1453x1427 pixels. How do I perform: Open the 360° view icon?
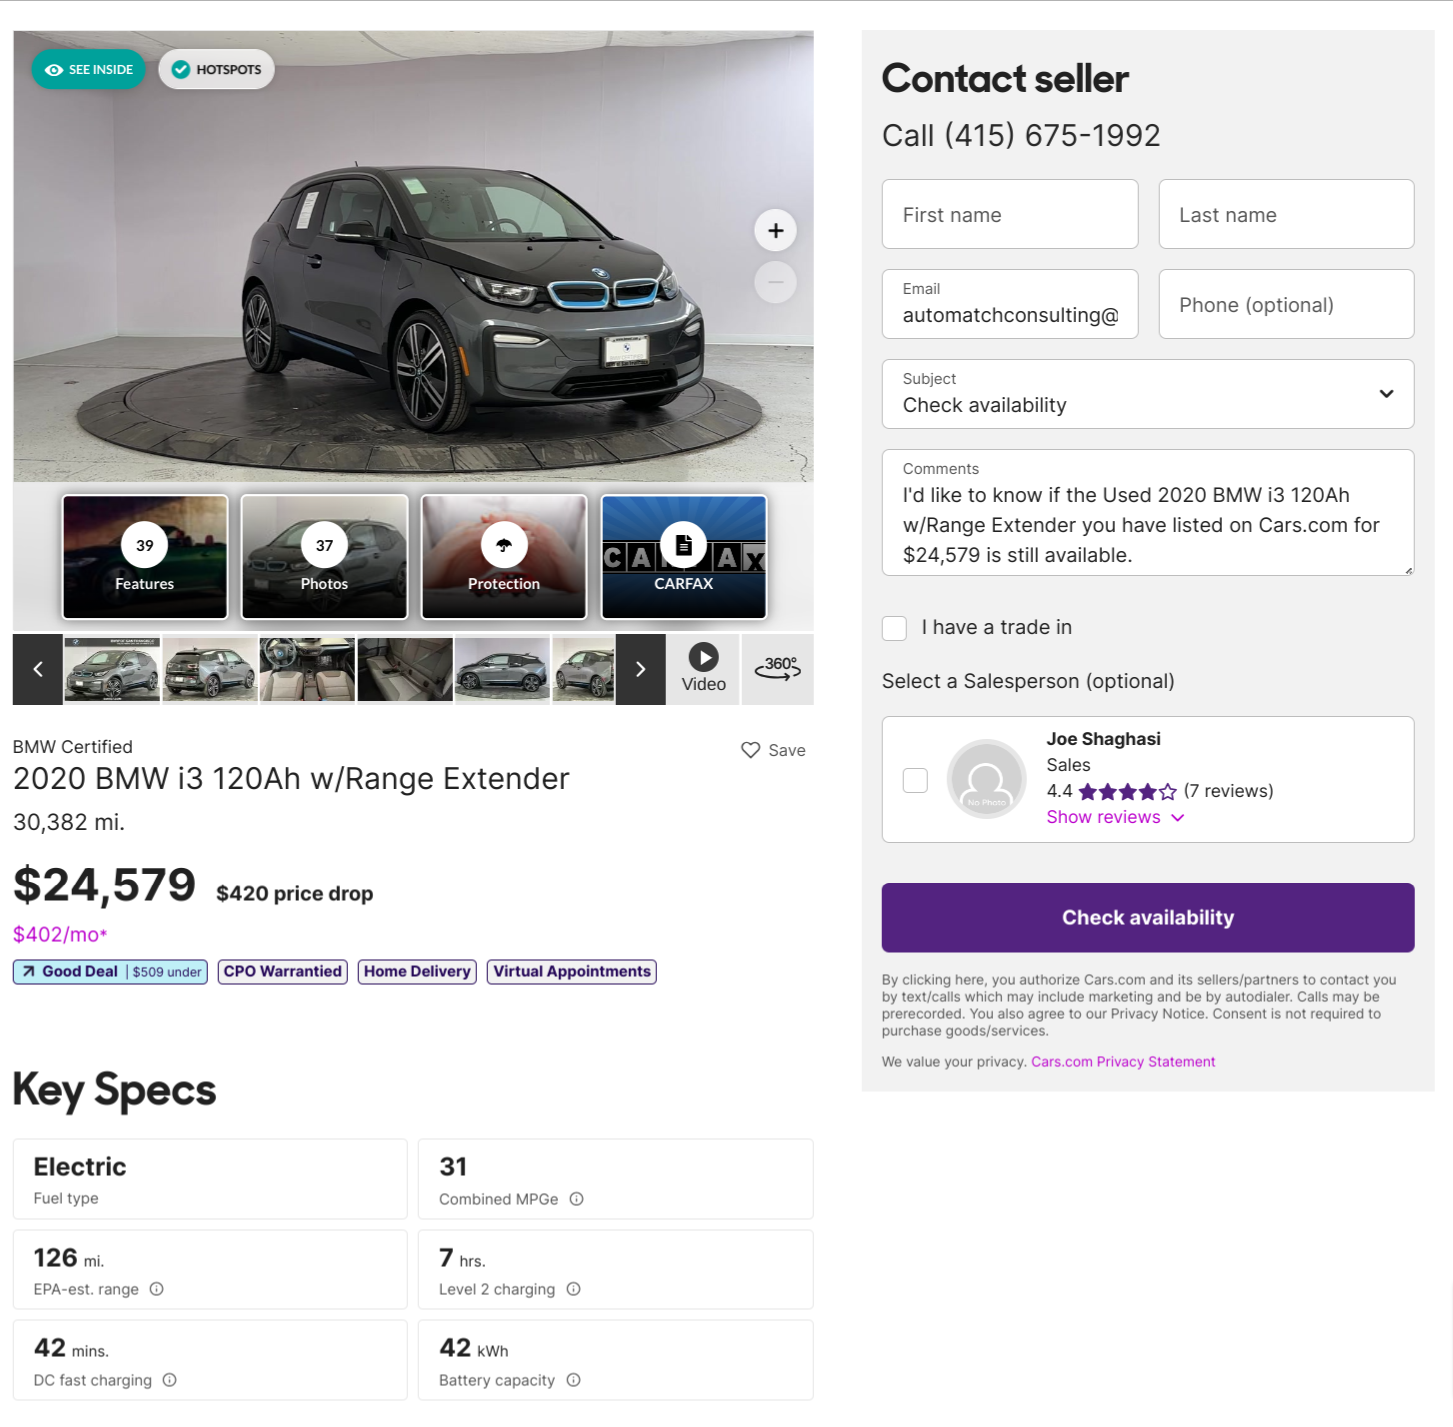point(777,668)
